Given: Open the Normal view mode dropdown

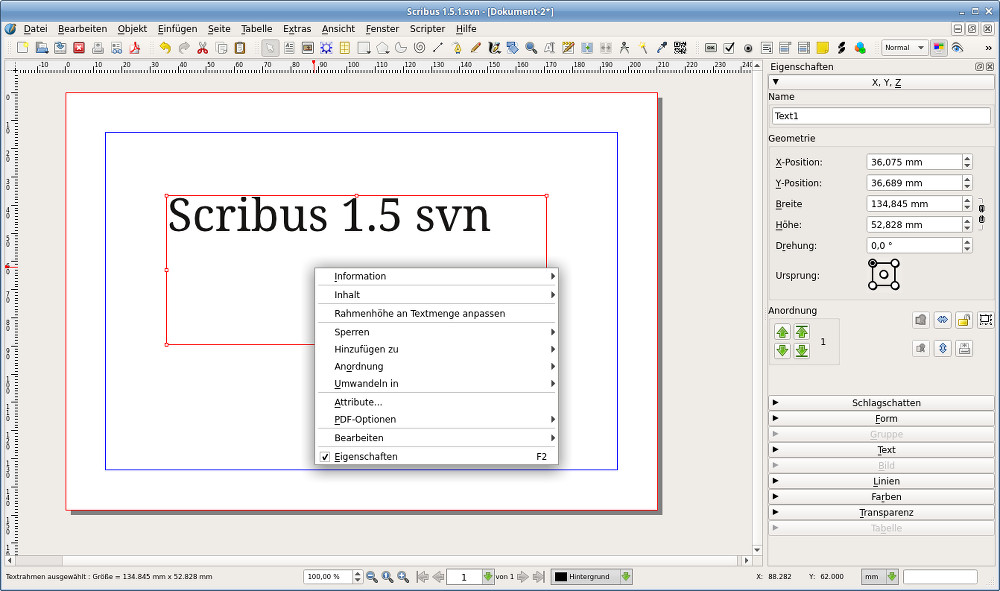Looking at the screenshot, I should click(904, 48).
